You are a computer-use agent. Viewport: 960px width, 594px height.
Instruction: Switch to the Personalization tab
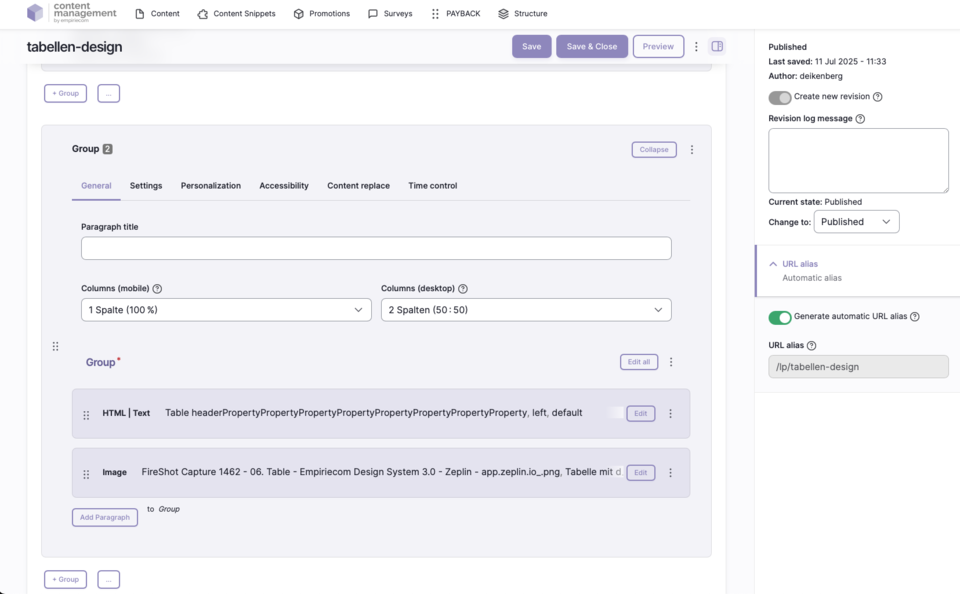(210, 186)
